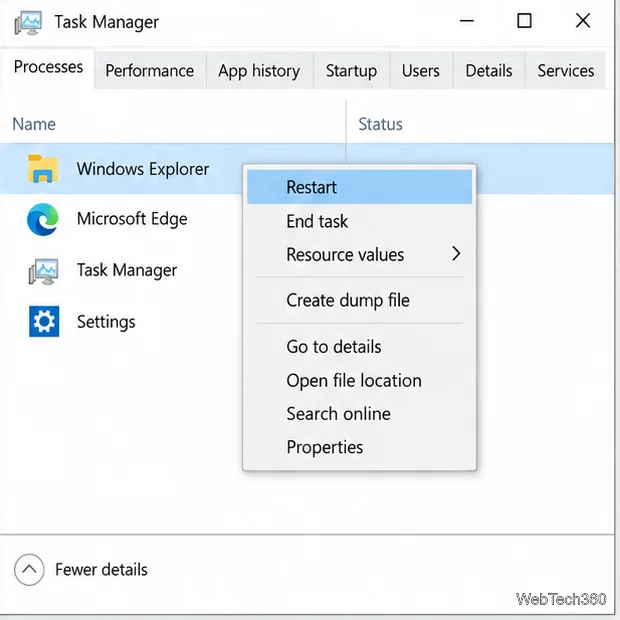
Task: Switch to the Performance tab
Action: click(150, 71)
